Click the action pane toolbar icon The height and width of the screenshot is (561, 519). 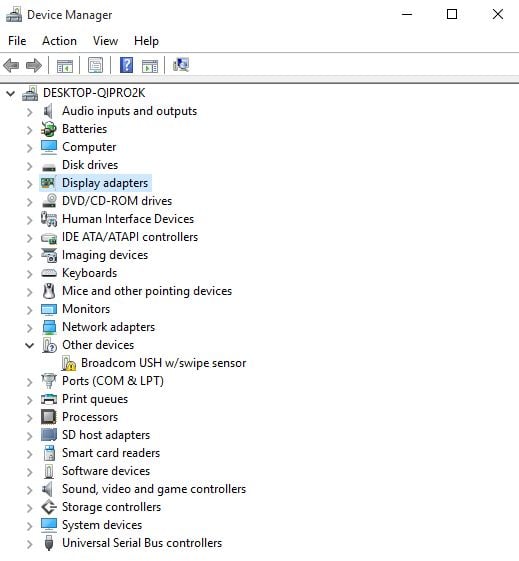tap(150, 66)
